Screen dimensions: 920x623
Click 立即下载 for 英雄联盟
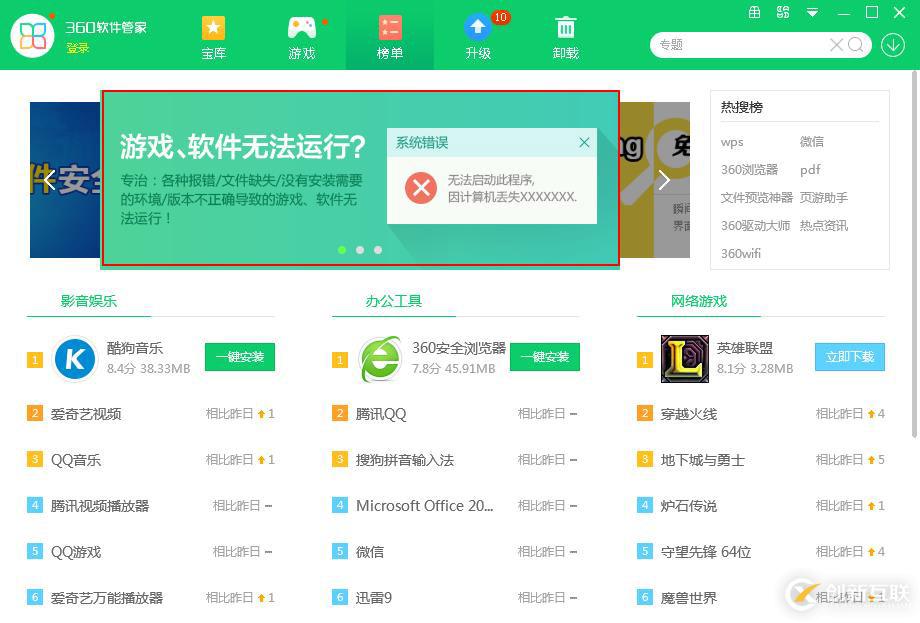tap(849, 357)
